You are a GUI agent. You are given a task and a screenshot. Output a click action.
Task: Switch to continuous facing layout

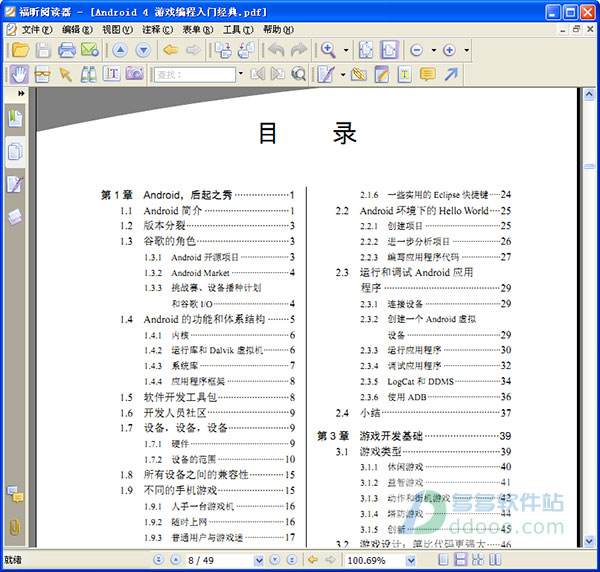[478, 560]
